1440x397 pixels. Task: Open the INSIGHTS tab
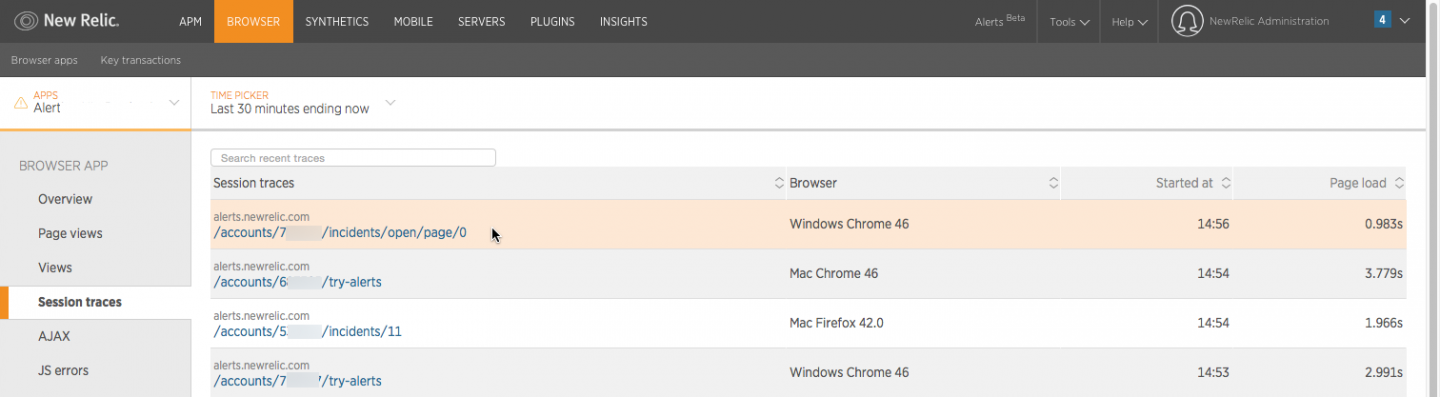(x=623, y=21)
